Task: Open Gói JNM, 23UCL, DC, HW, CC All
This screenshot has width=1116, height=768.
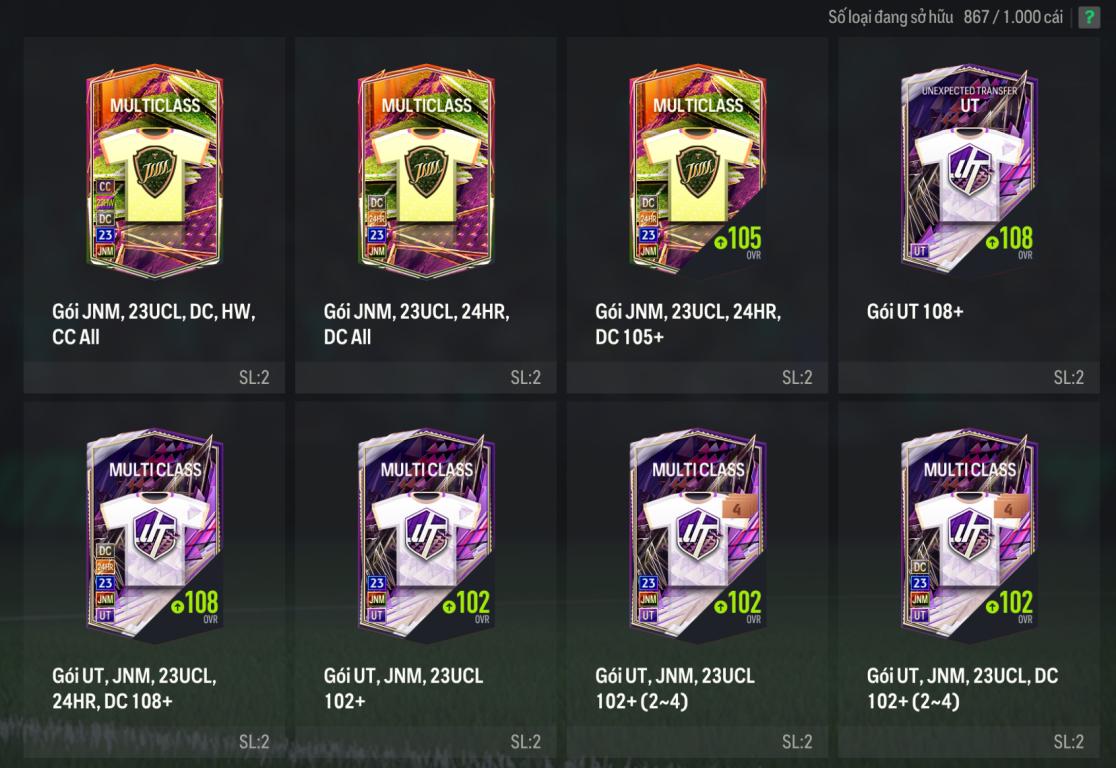Action: coord(154,215)
